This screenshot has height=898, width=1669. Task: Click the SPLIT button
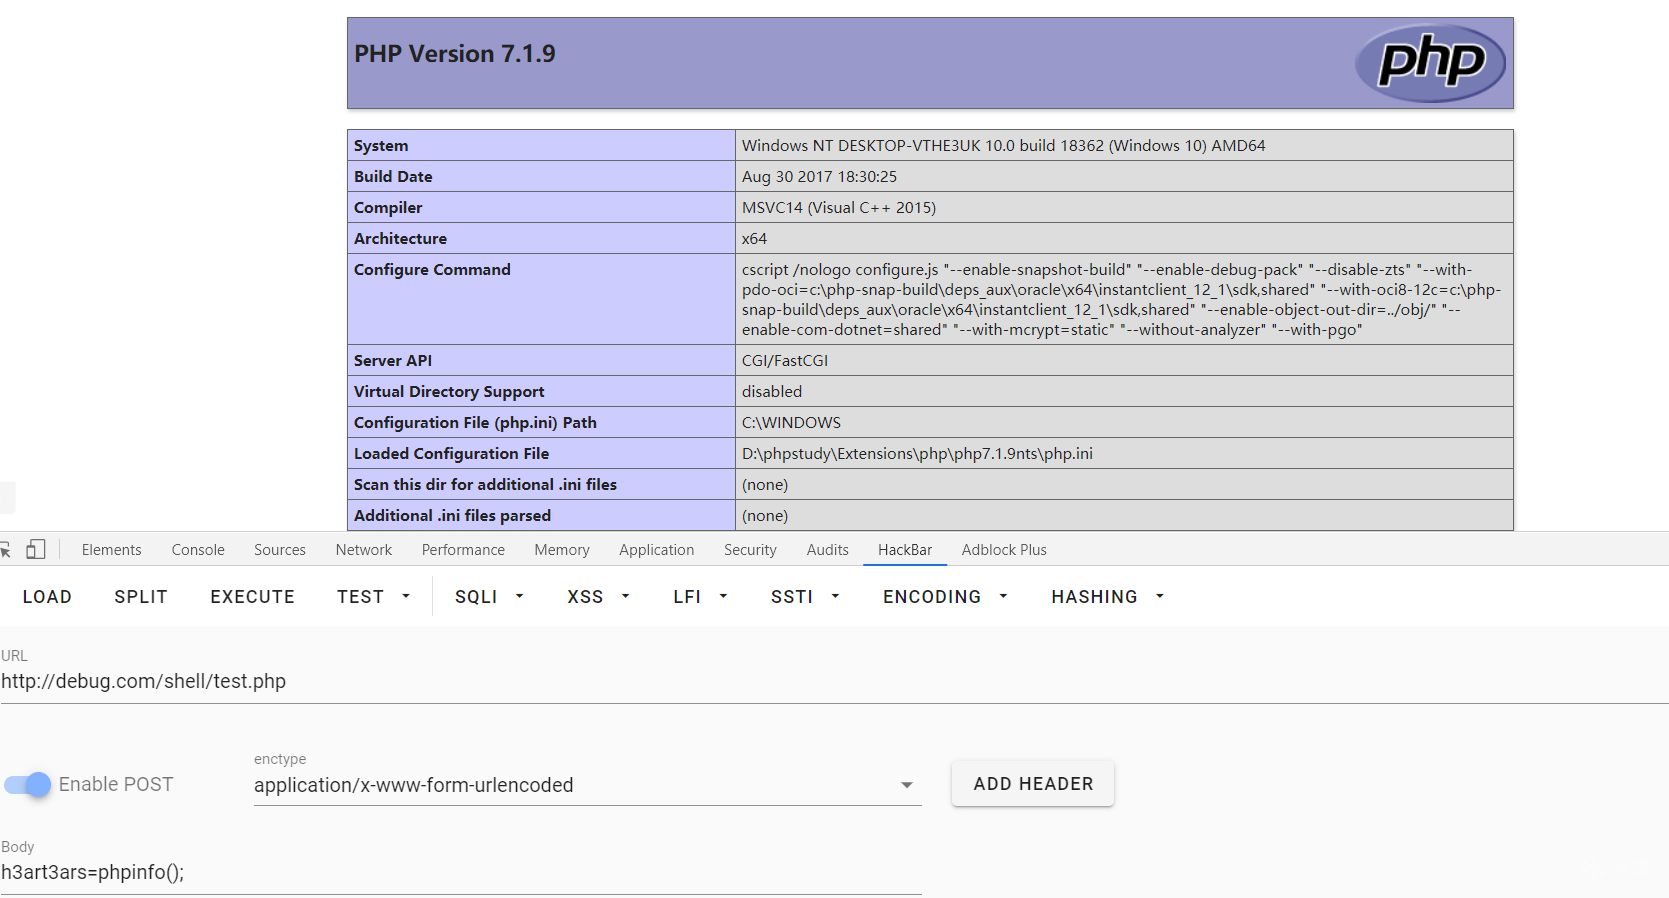[x=141, y=597]
